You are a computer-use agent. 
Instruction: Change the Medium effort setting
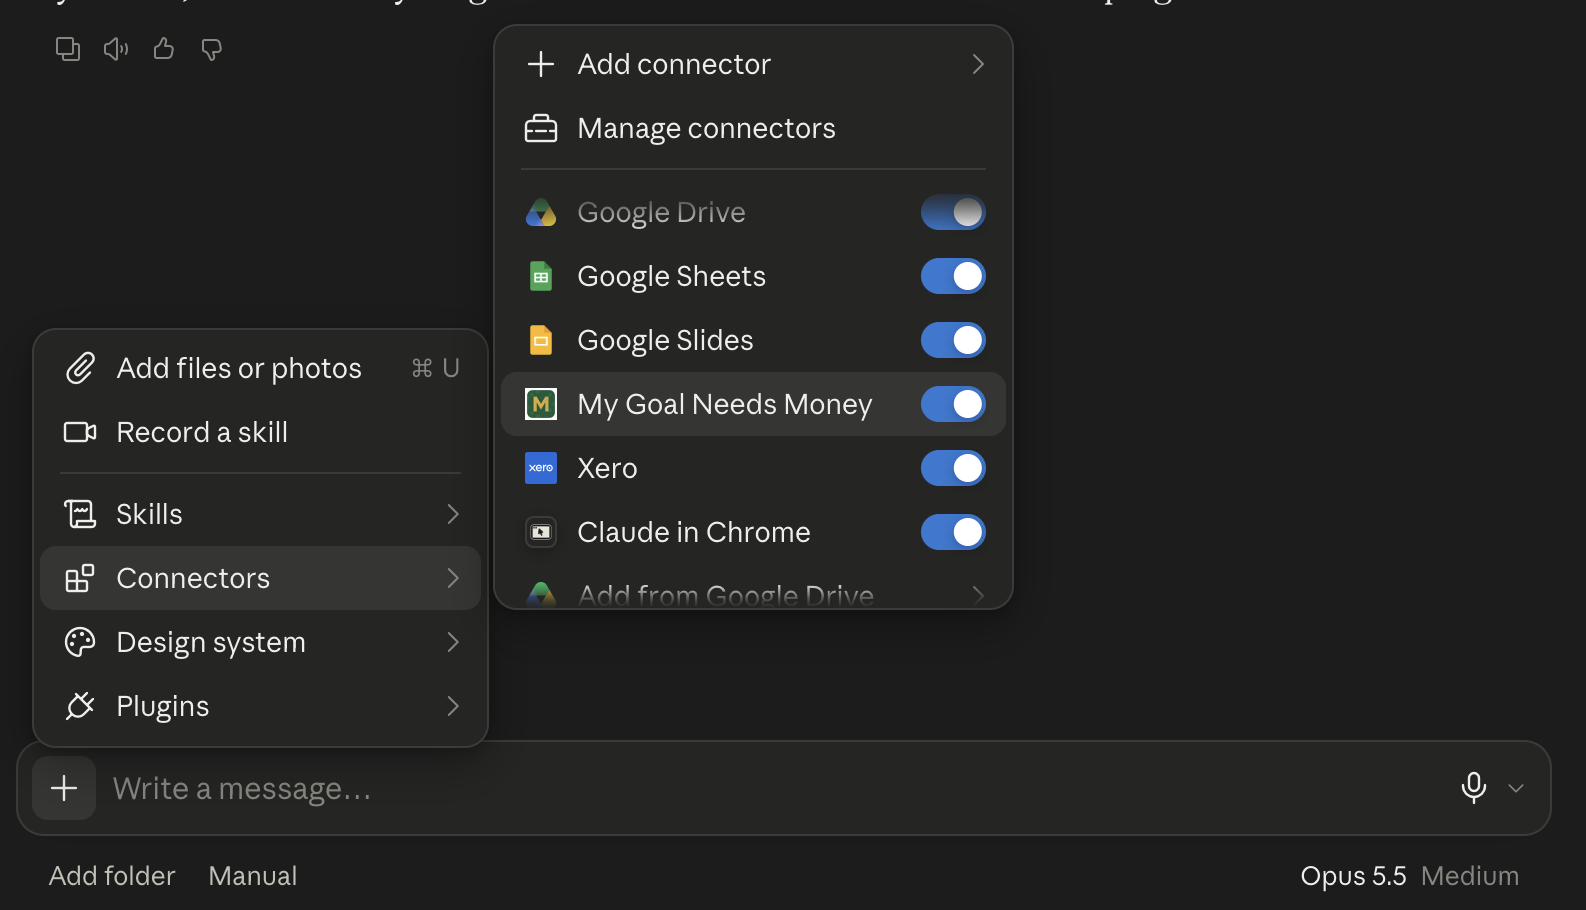1469,876
